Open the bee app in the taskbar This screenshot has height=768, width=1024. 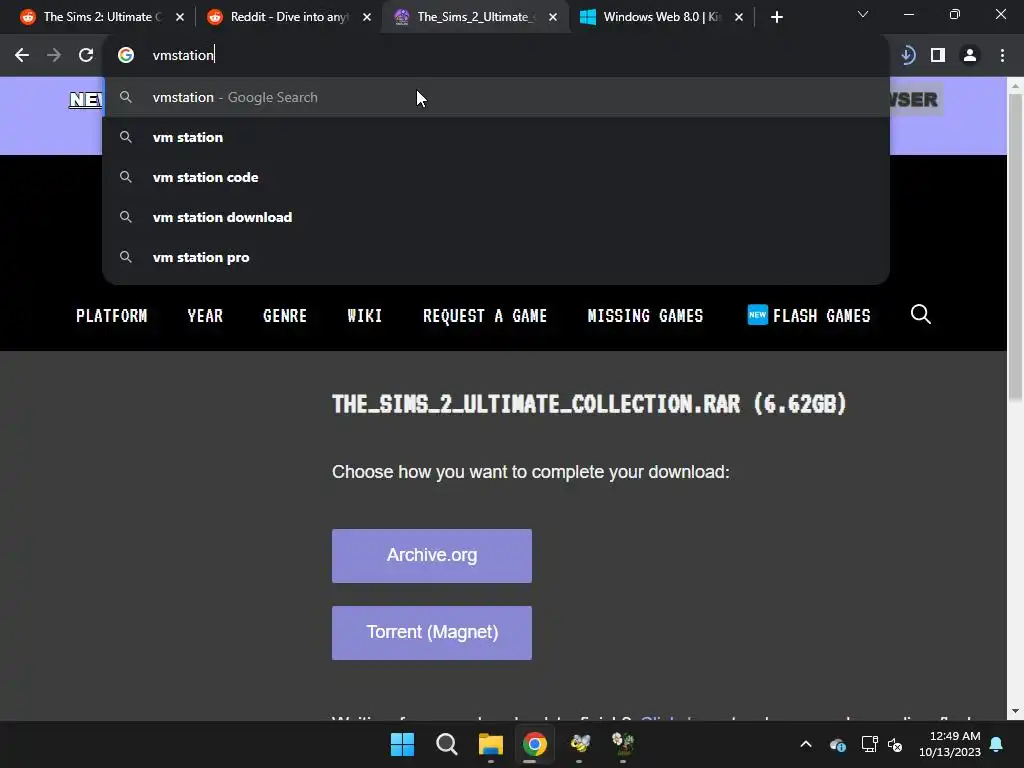579,744
